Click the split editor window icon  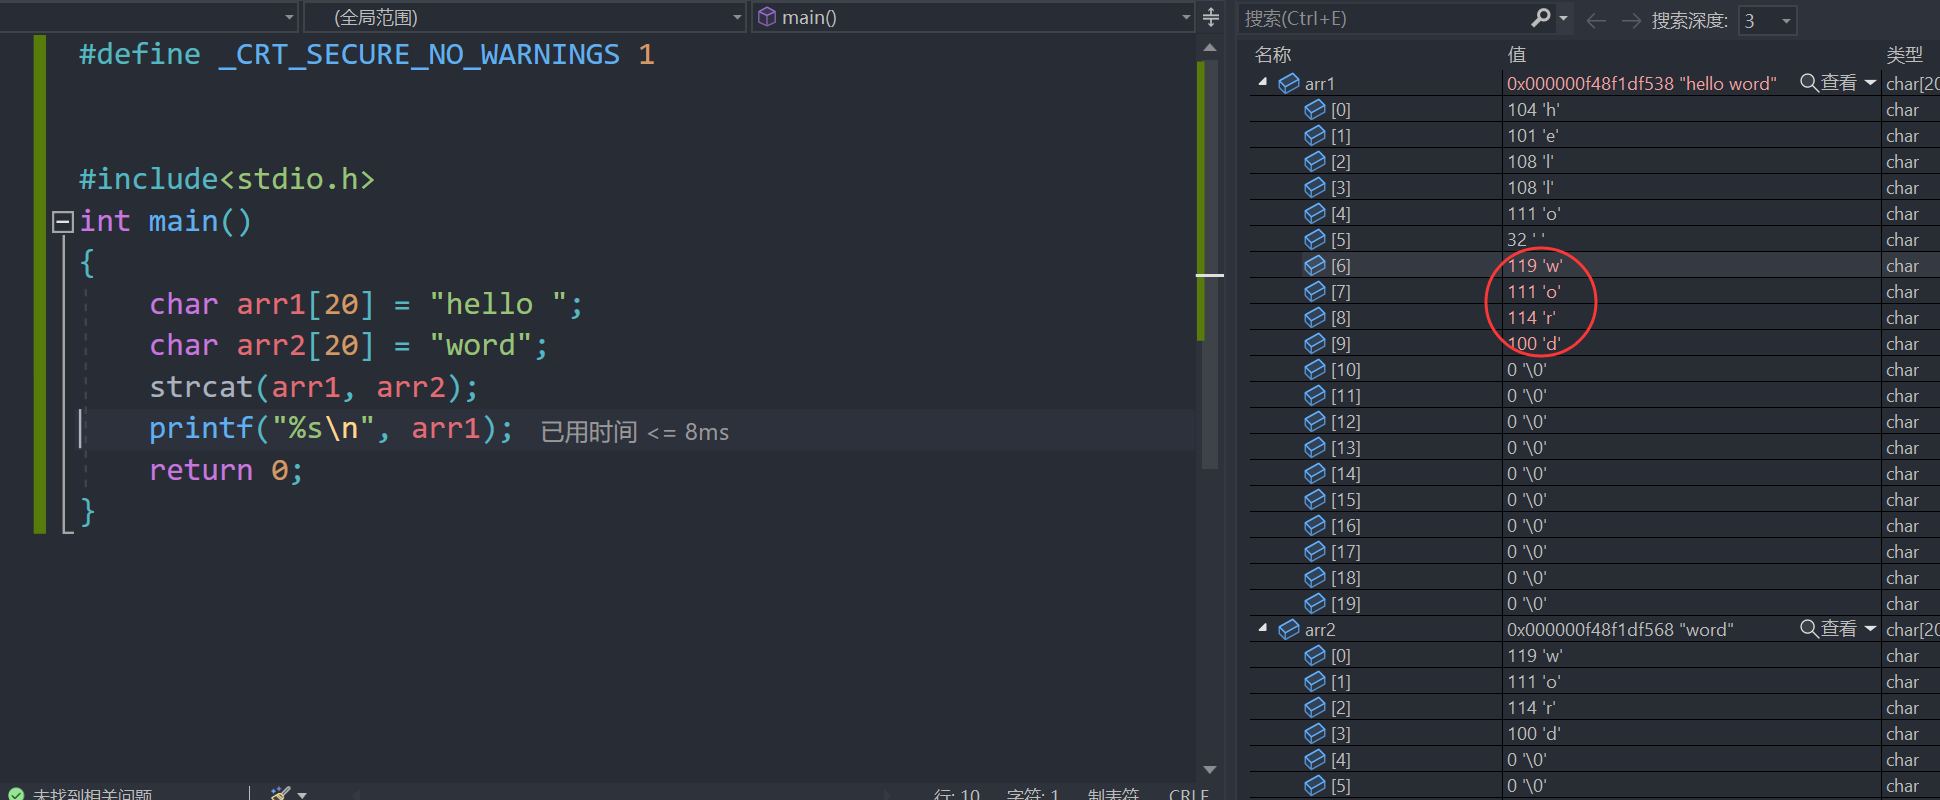pos(1211,17)
